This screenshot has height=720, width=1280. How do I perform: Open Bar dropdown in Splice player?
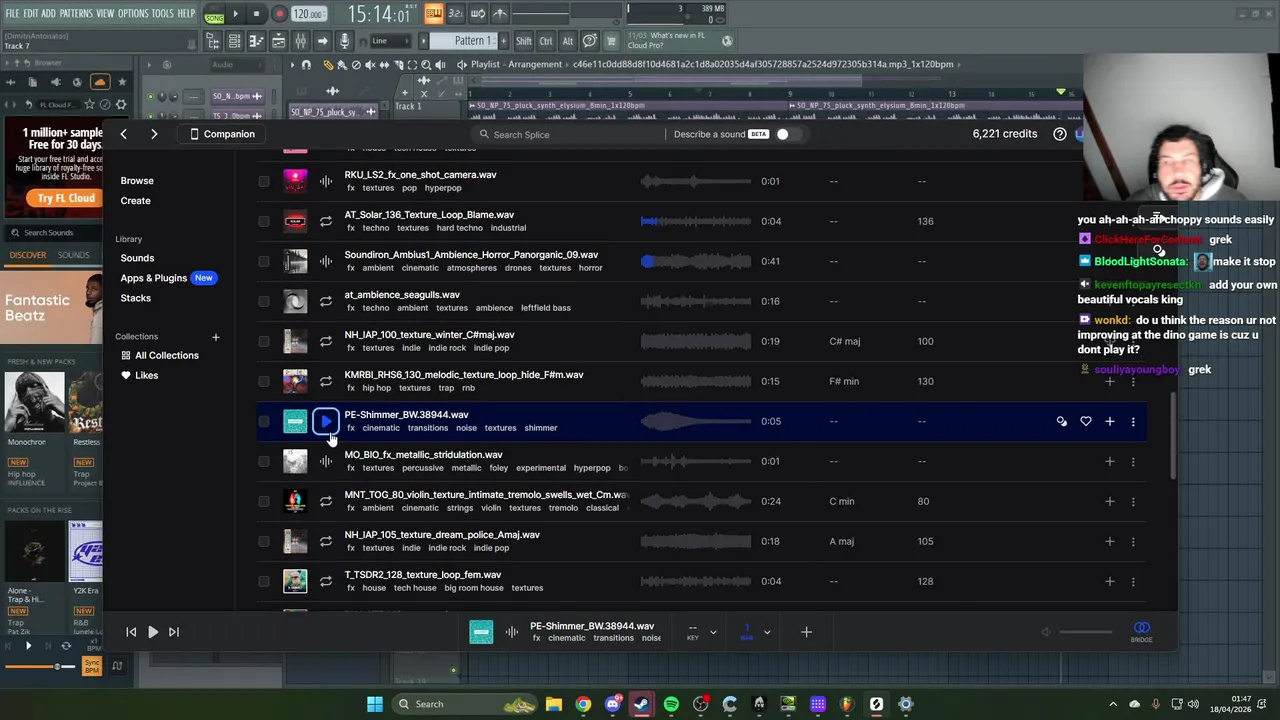coord(755,632)
